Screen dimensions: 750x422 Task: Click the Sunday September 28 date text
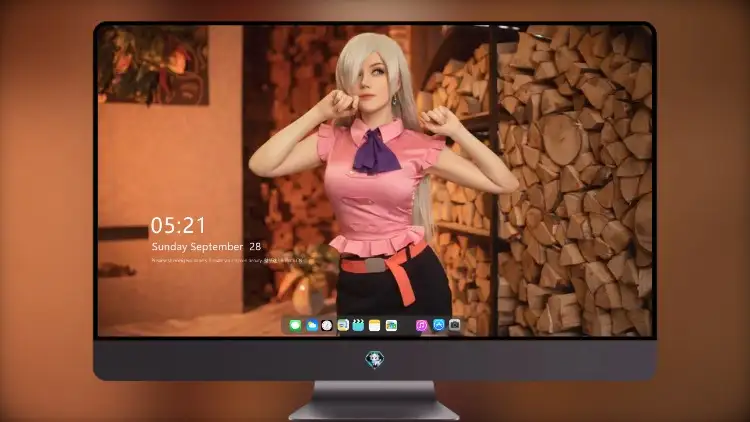click(x=206, y=246)
